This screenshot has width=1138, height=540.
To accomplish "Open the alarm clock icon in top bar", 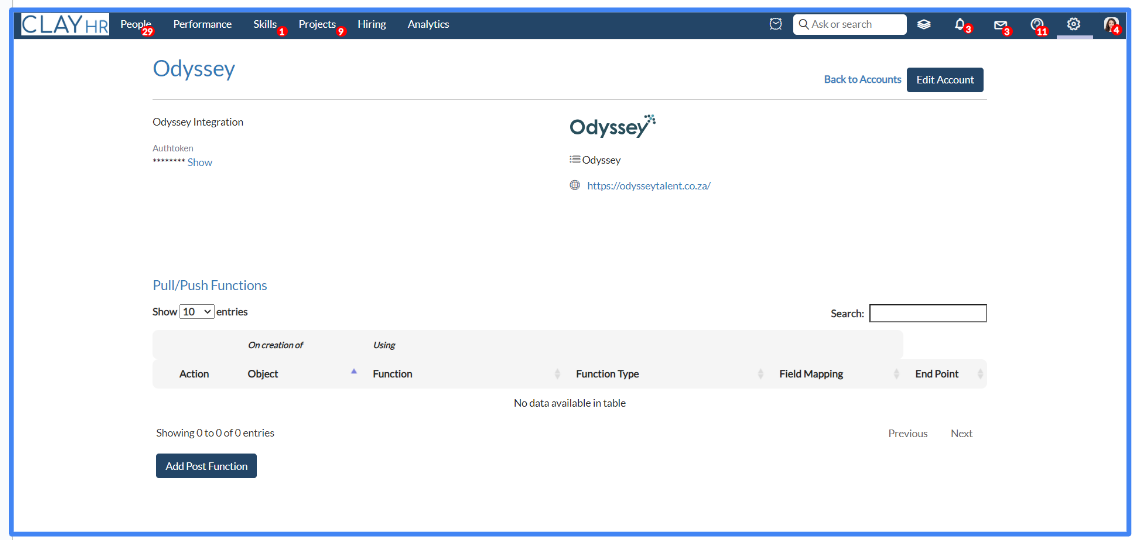I will point(776,24).
